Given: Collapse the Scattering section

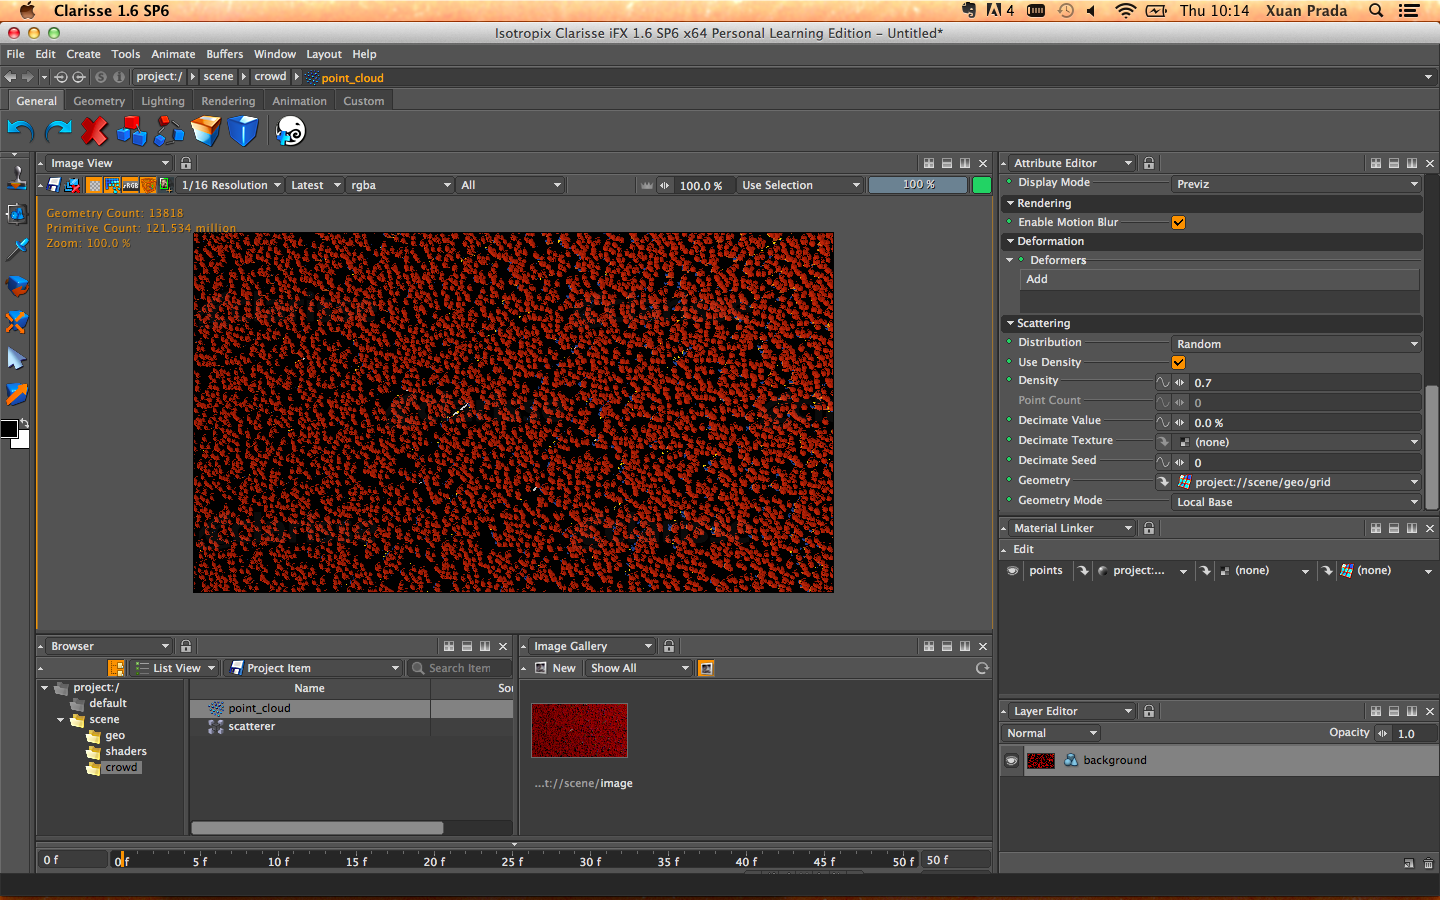Looking at the screenshot, I should click(1010, 324).
